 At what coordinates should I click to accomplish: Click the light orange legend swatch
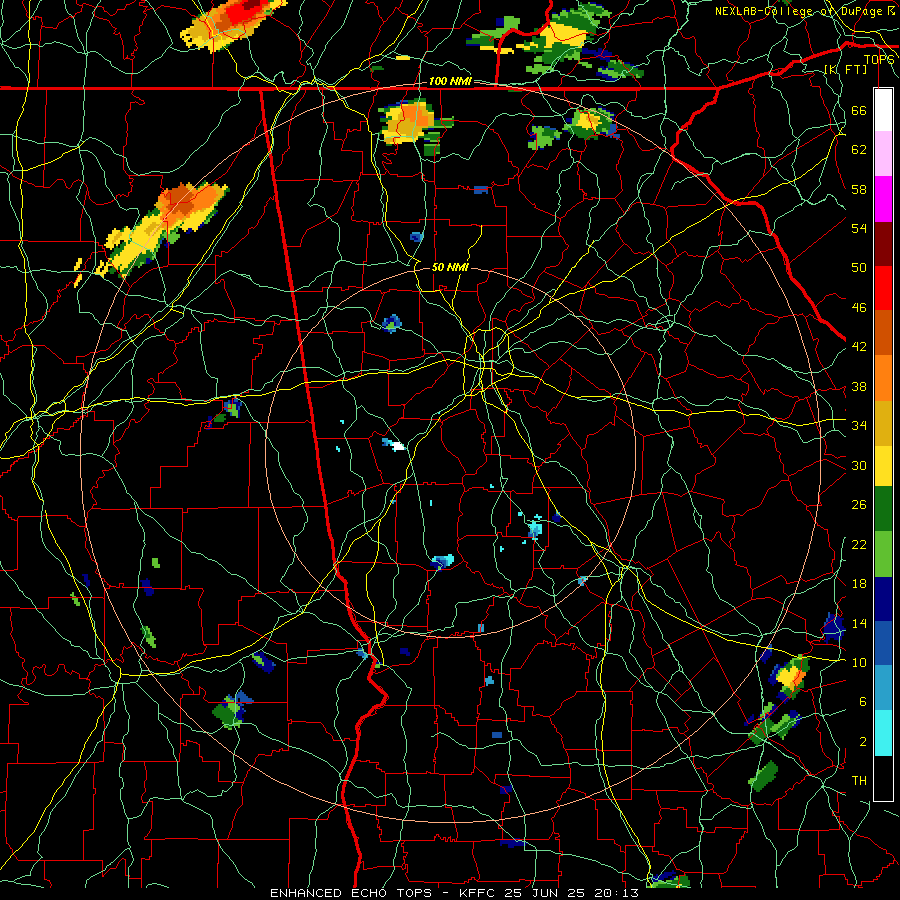(883, 378)
